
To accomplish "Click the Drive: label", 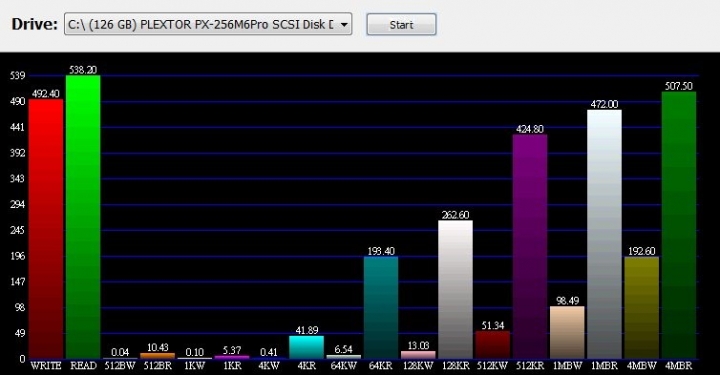I will 35,24.
